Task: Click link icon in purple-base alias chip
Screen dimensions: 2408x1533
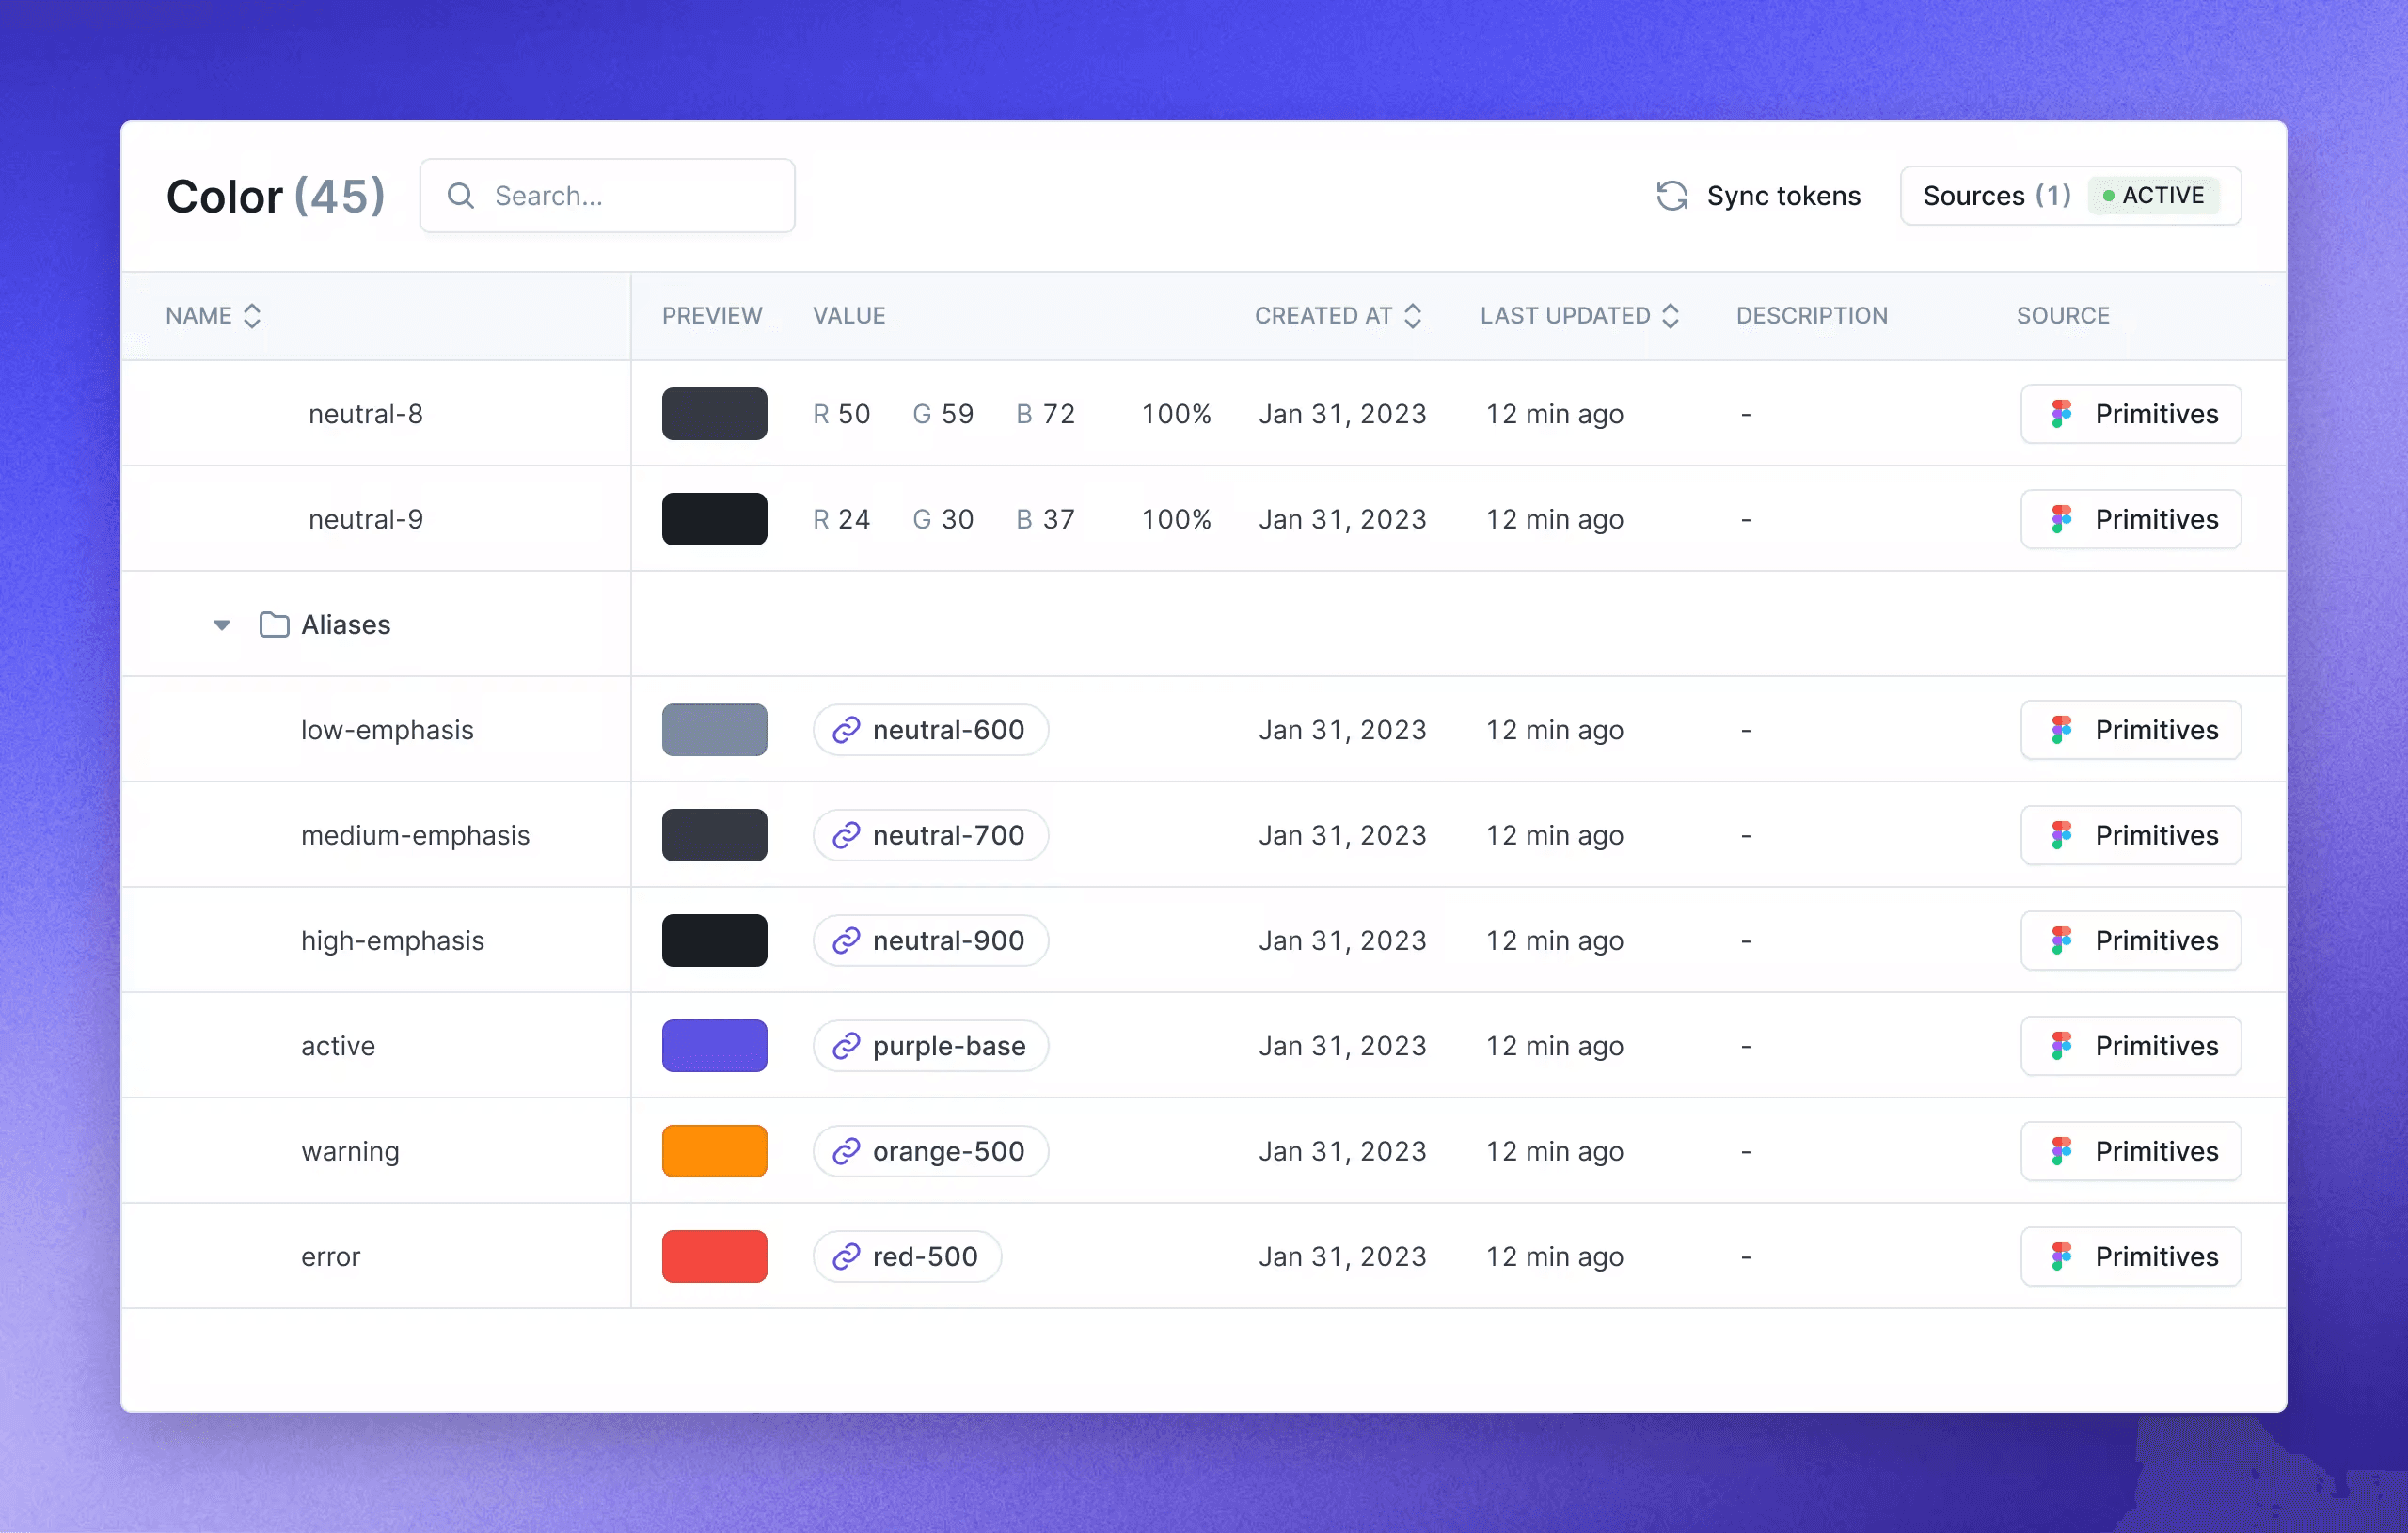Action: [846, 1046]
